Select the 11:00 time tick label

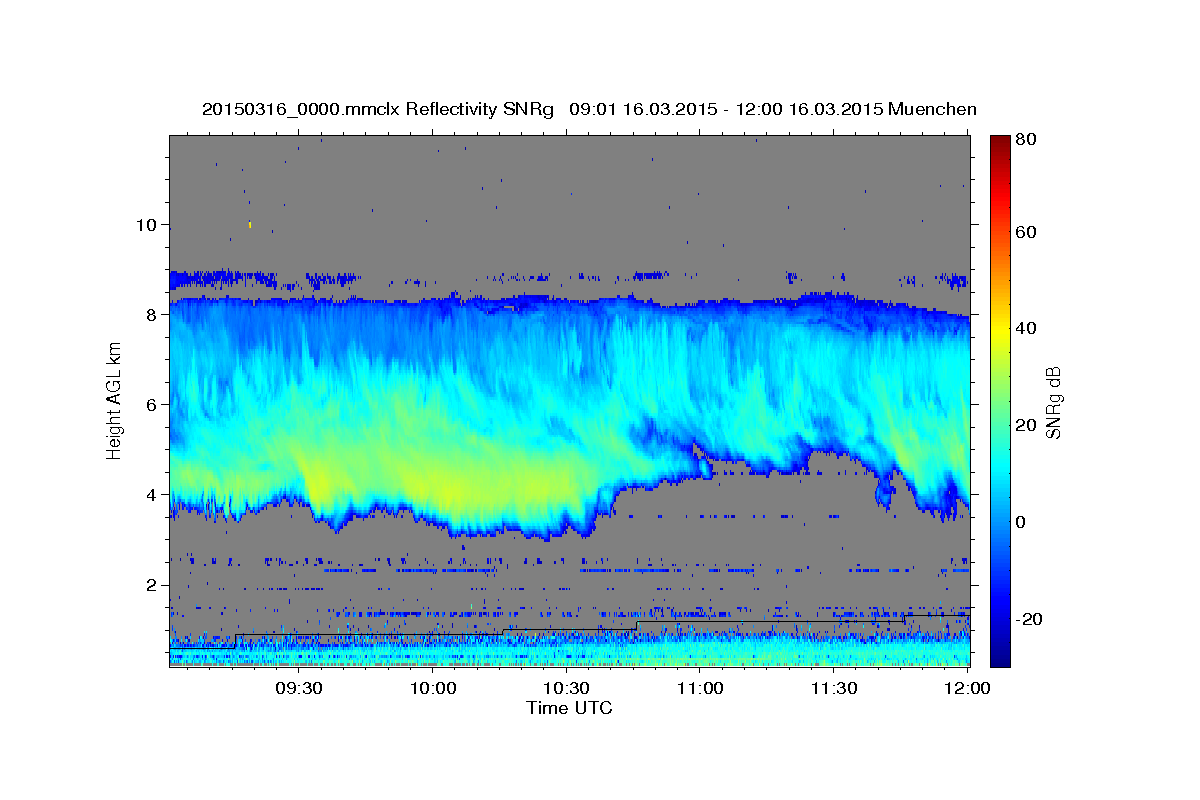[699, 688]
